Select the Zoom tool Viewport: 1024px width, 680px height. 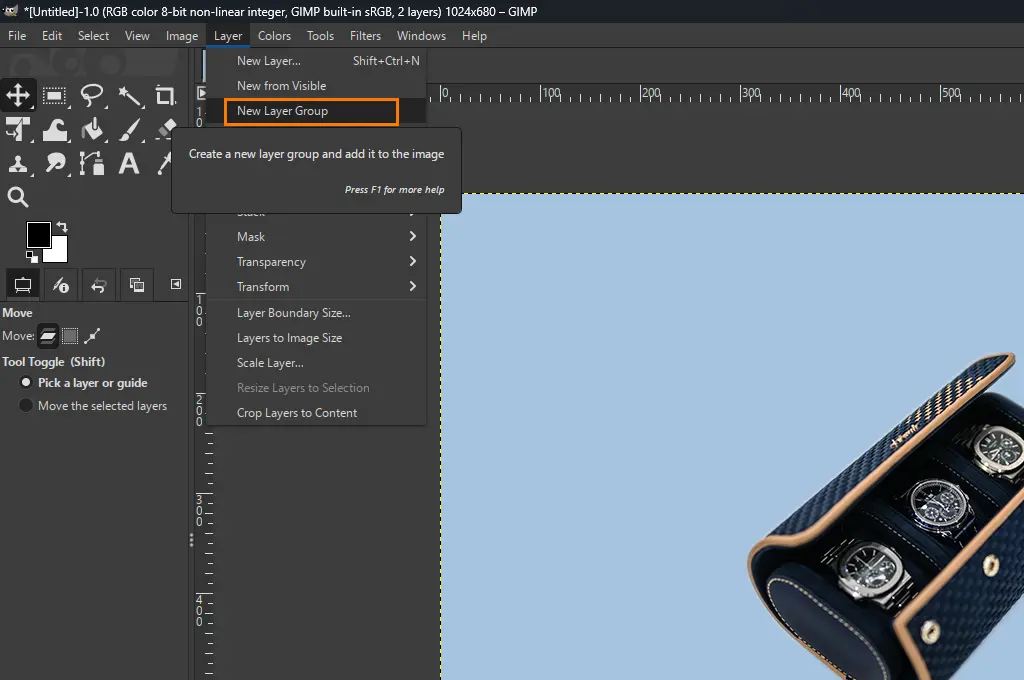coord(17,196)
